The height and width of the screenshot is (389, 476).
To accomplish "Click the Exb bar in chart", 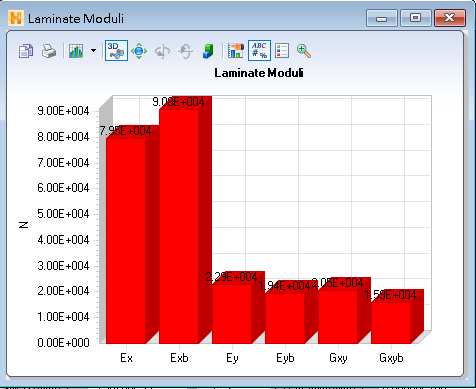I will [x=179, y=226].
